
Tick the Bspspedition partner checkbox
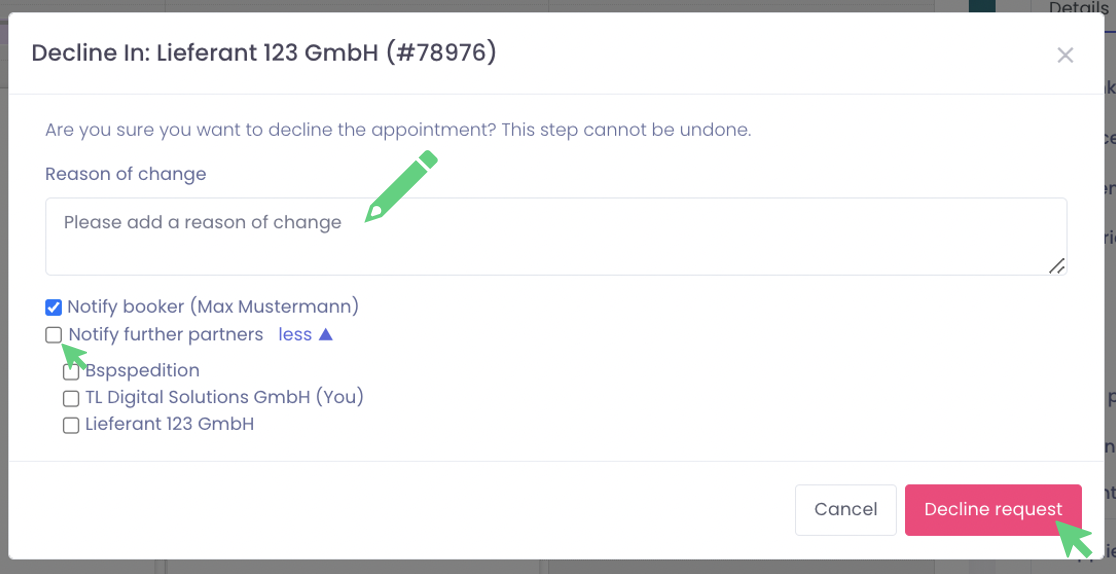pyautogui.click(x=71, y=372)
